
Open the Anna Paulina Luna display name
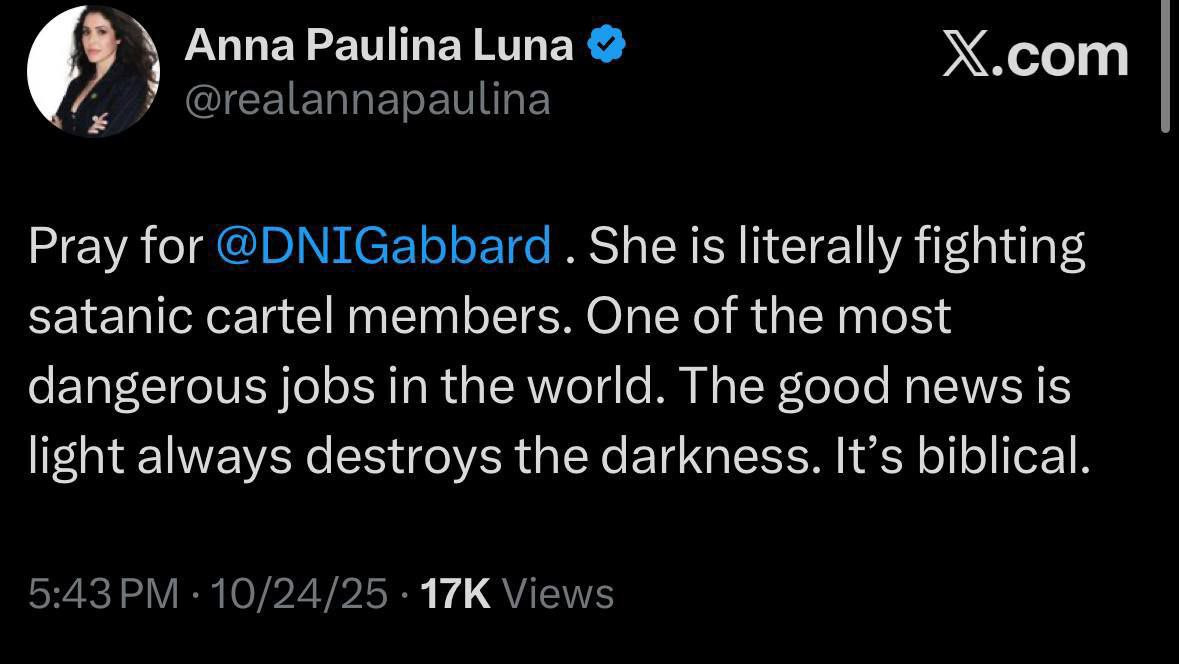(x=379, y=46)
